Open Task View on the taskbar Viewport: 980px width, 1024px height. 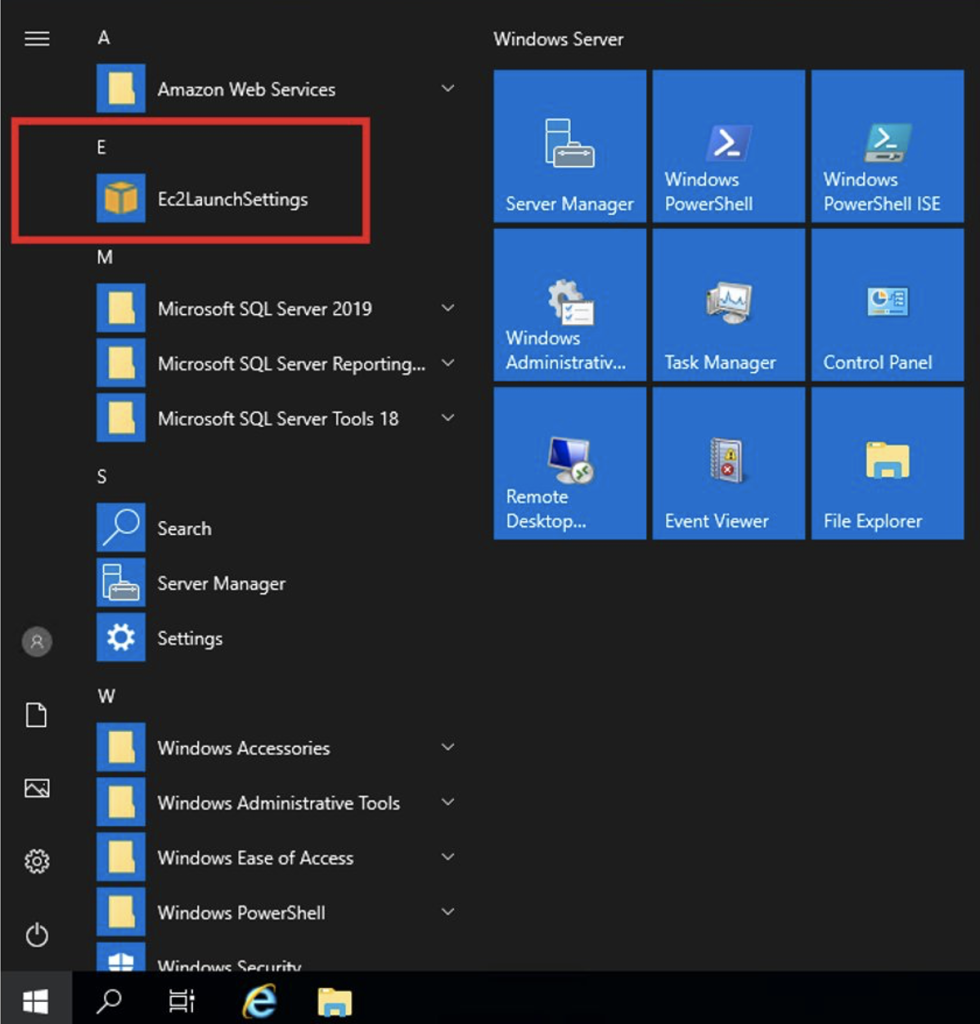pyautogui.click(x=182, y=1000)
